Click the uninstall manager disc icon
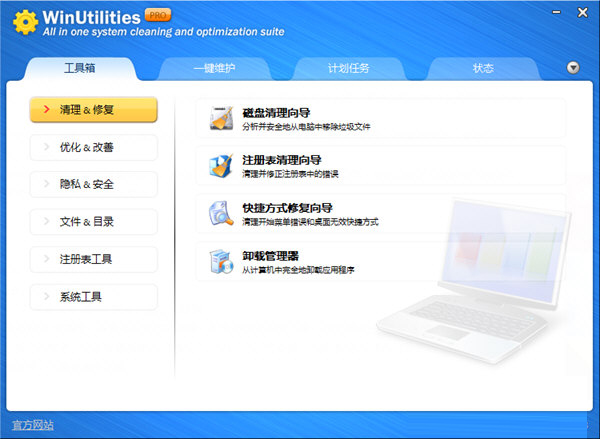 [x=220, y=261]
